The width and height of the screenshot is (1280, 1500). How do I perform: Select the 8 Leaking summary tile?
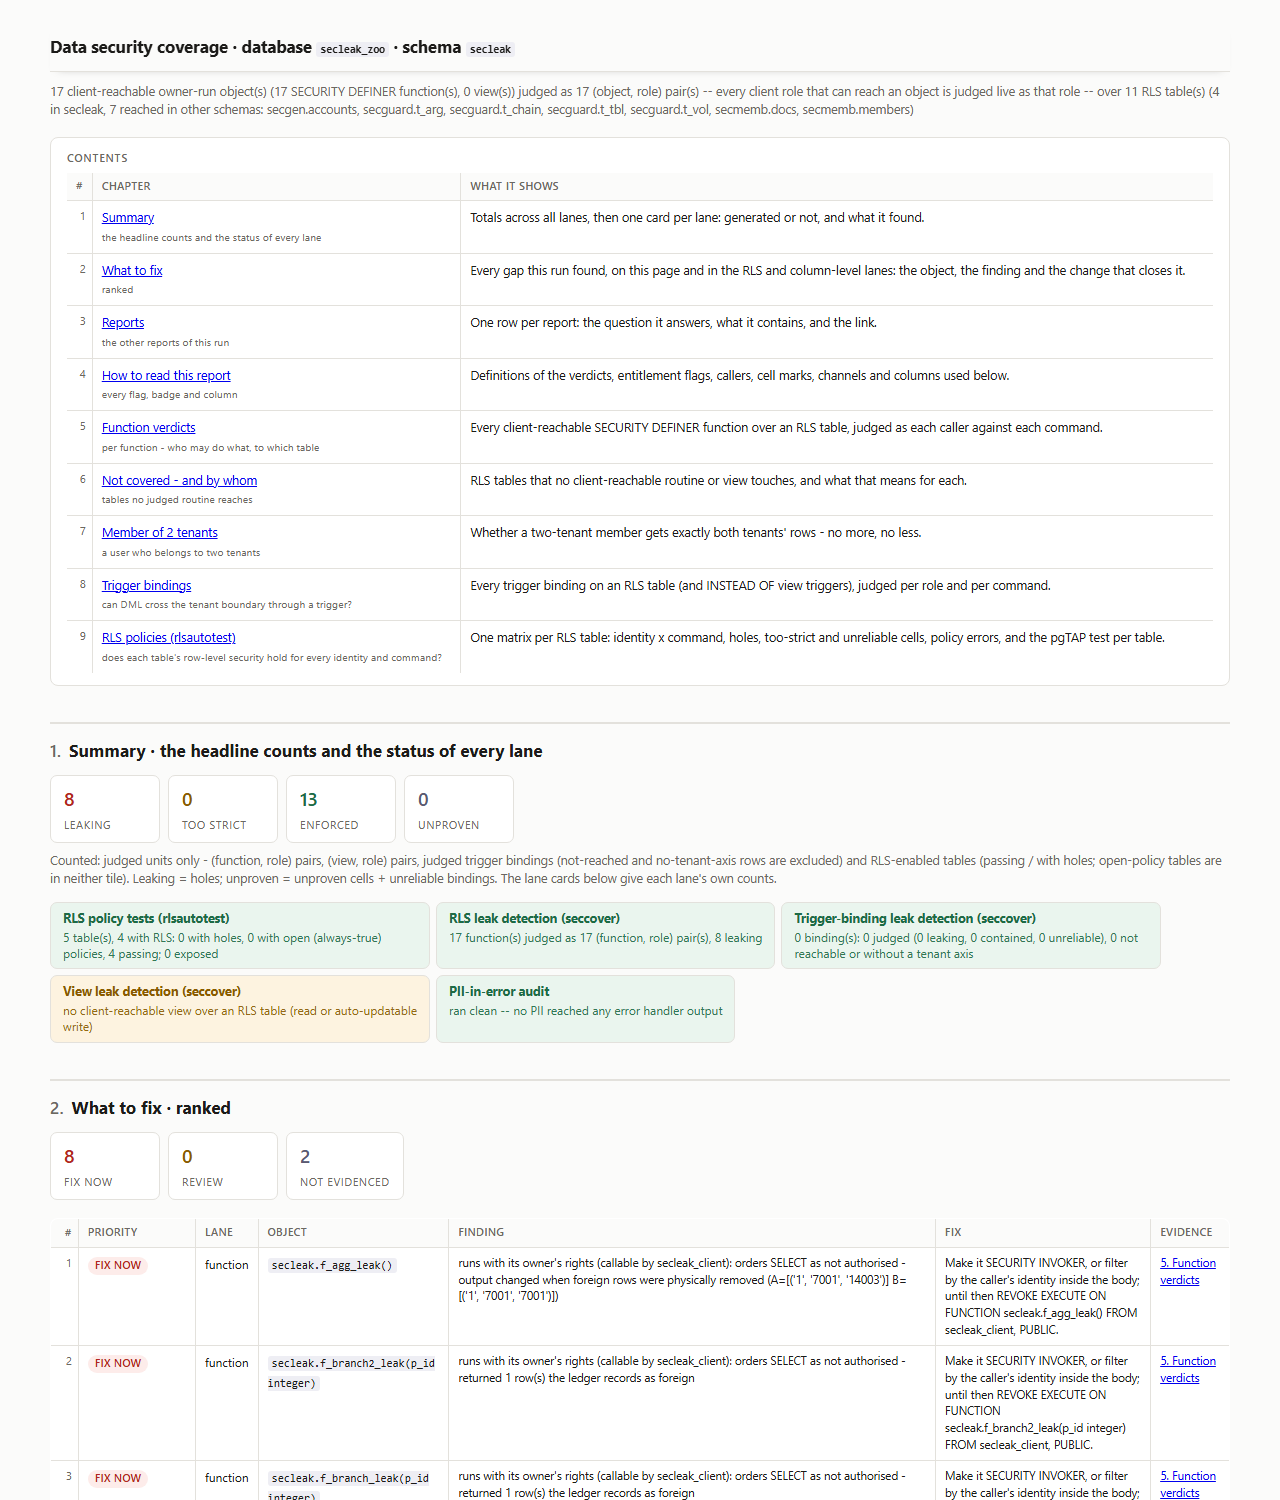[105, 809]
